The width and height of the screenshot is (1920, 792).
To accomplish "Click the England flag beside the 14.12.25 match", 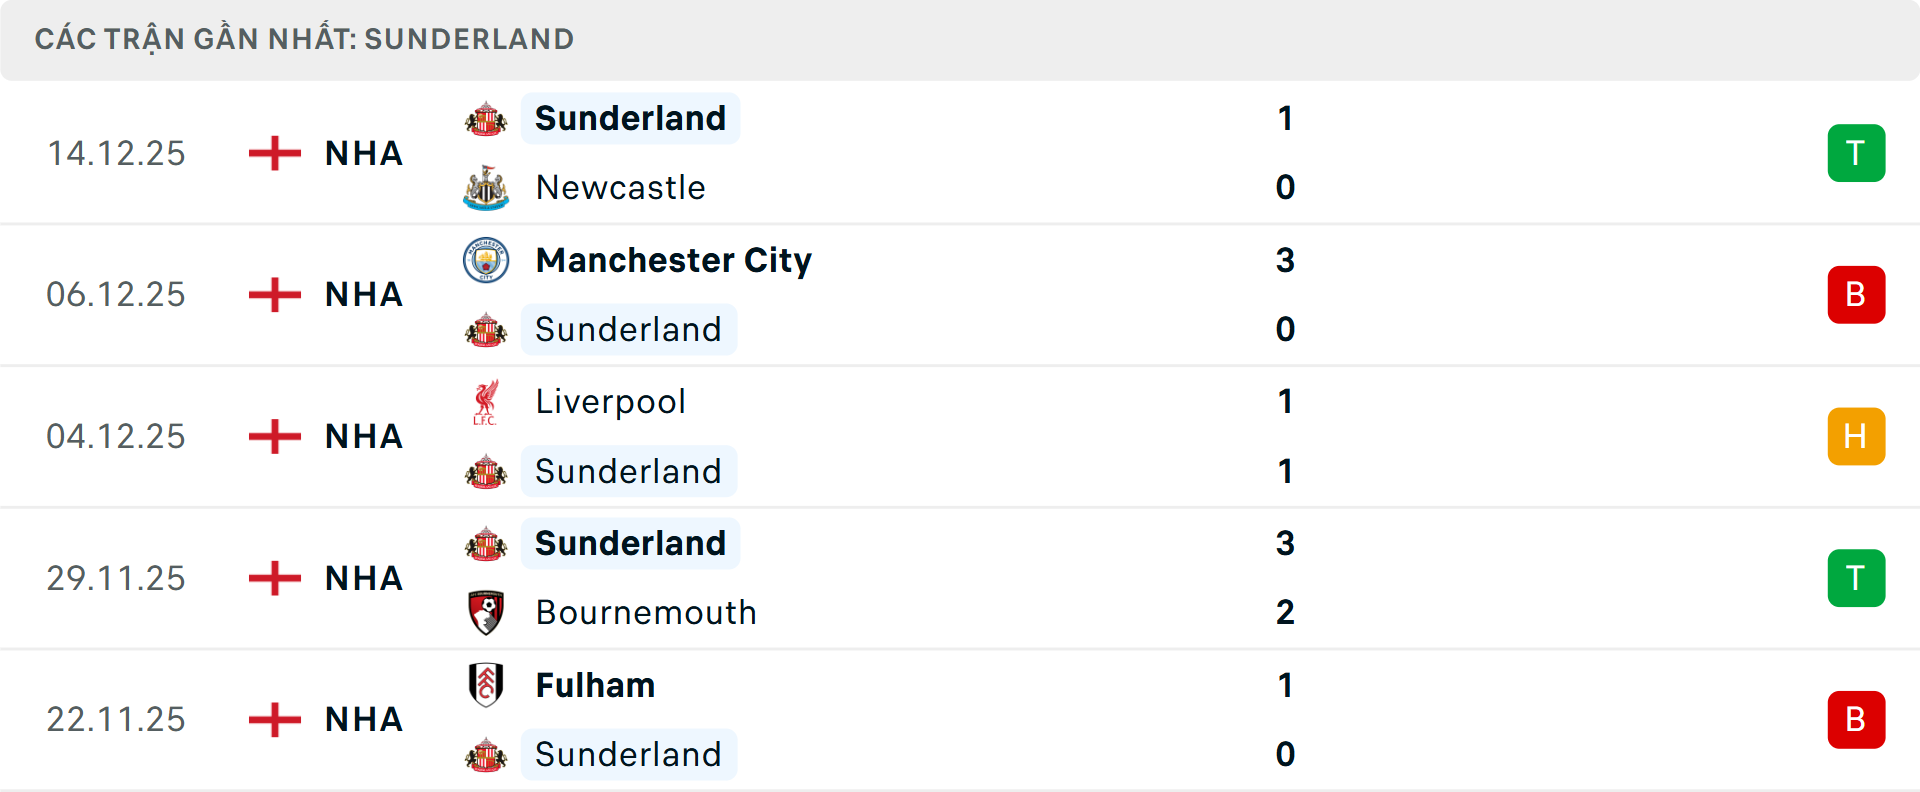I will pos(273,153).
